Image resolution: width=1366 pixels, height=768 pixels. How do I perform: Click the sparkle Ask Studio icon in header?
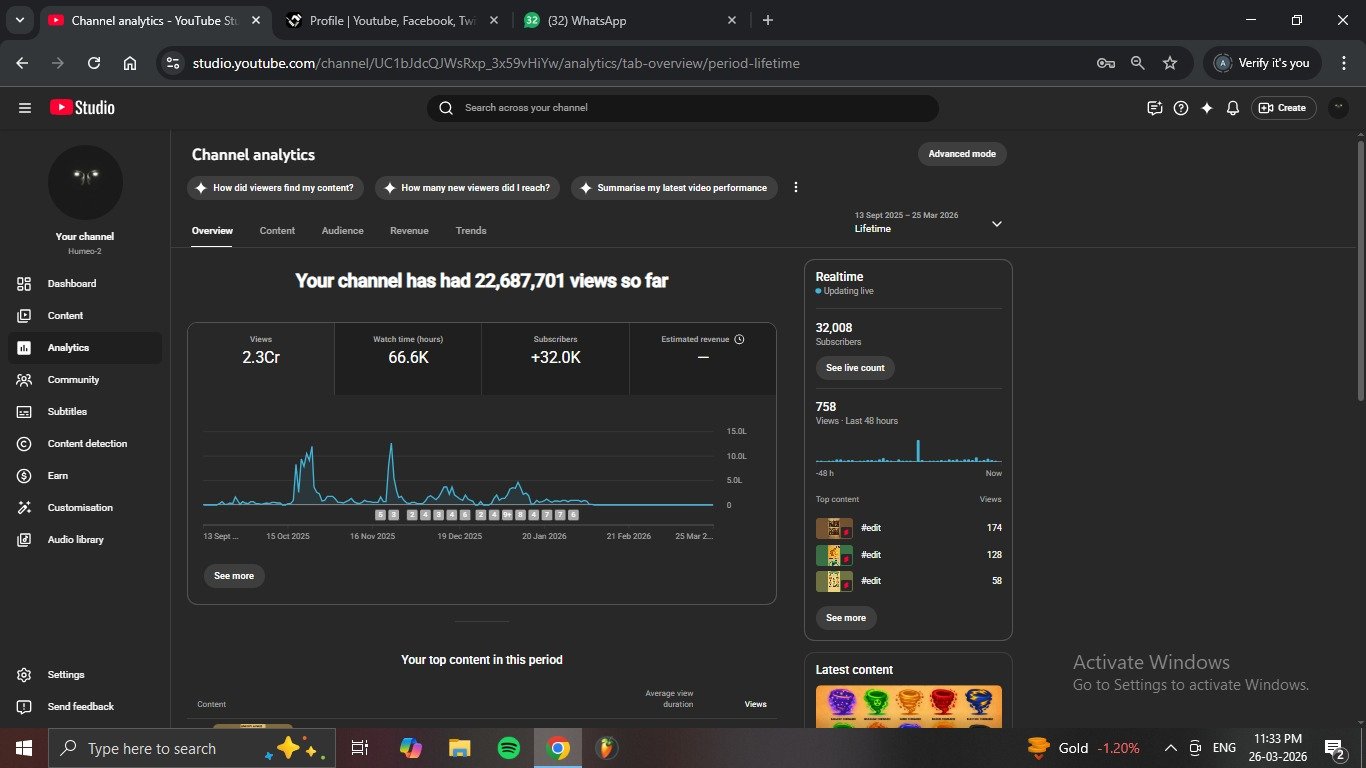tap(1207, 108)
